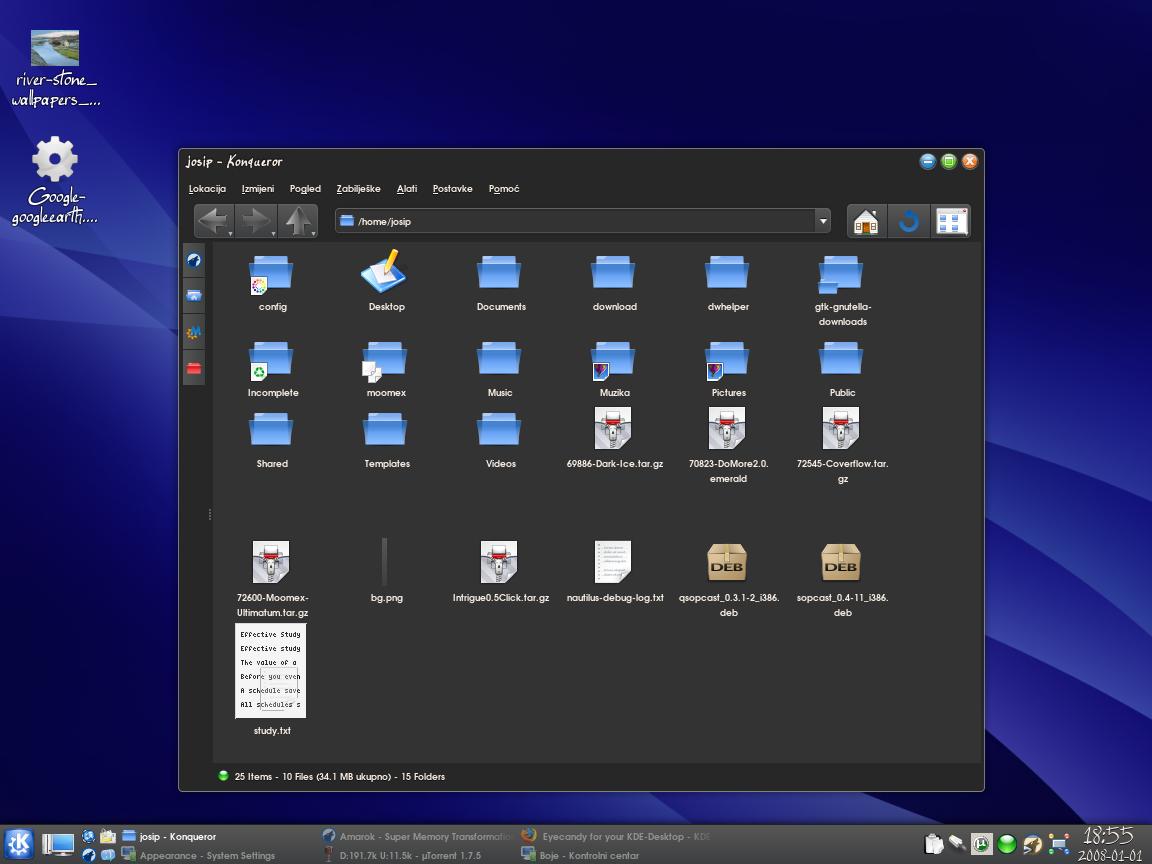Viewport: 1152px width, 864px height.
Task: Select the dwhelper folder
Action: (728, 282)
